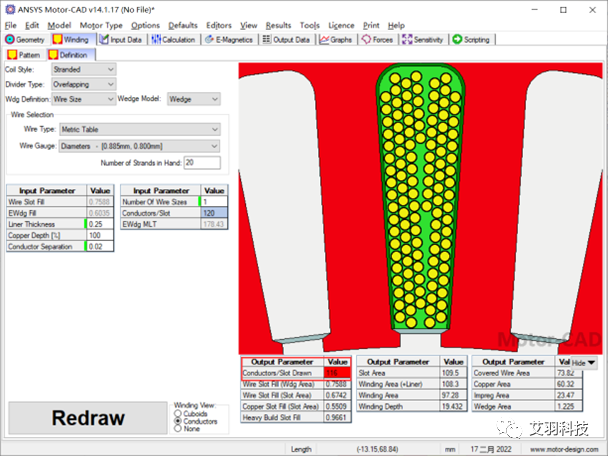Open the Wdg Definition dropdown
This screenshot has height=456, width=608.
tap(84, 99)
